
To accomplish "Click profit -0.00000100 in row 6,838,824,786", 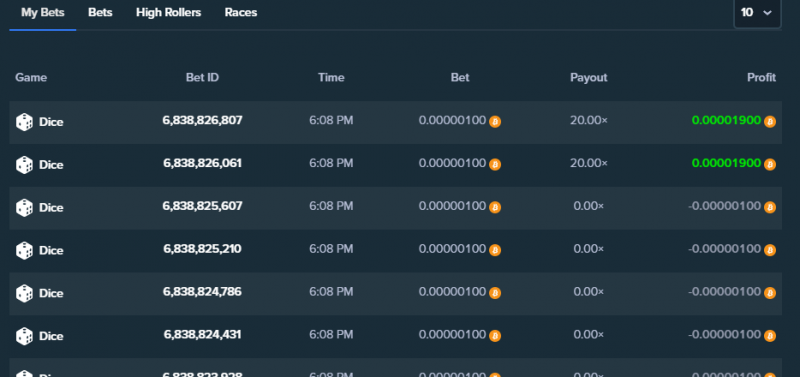I will tap(724, 292).
